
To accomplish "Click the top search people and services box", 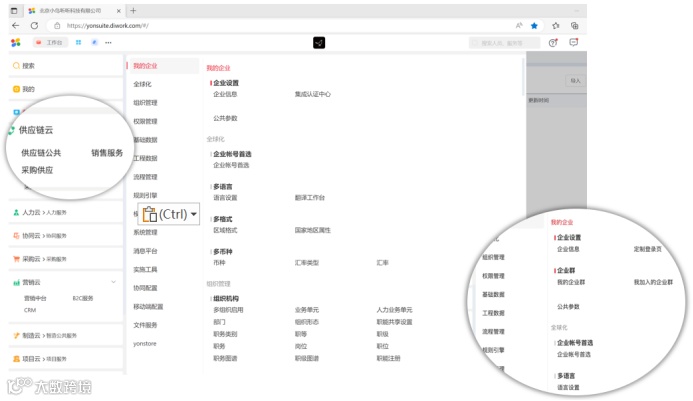I will pos(504,43).
